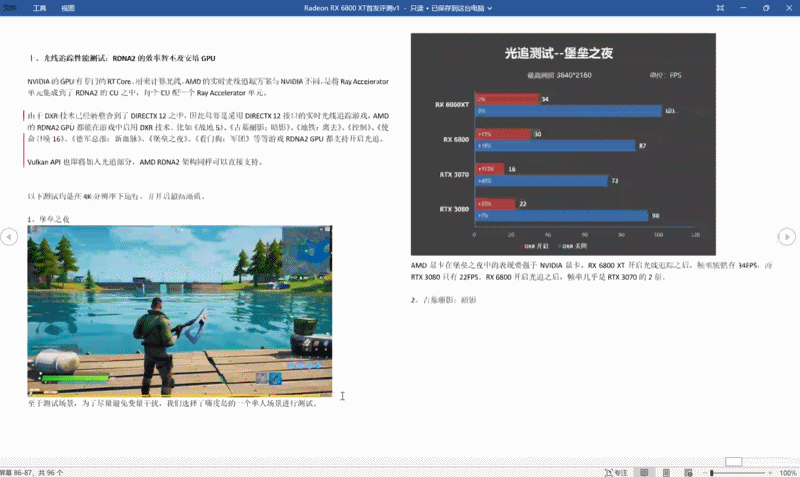Click the zoom out minus button

[703, 473]
